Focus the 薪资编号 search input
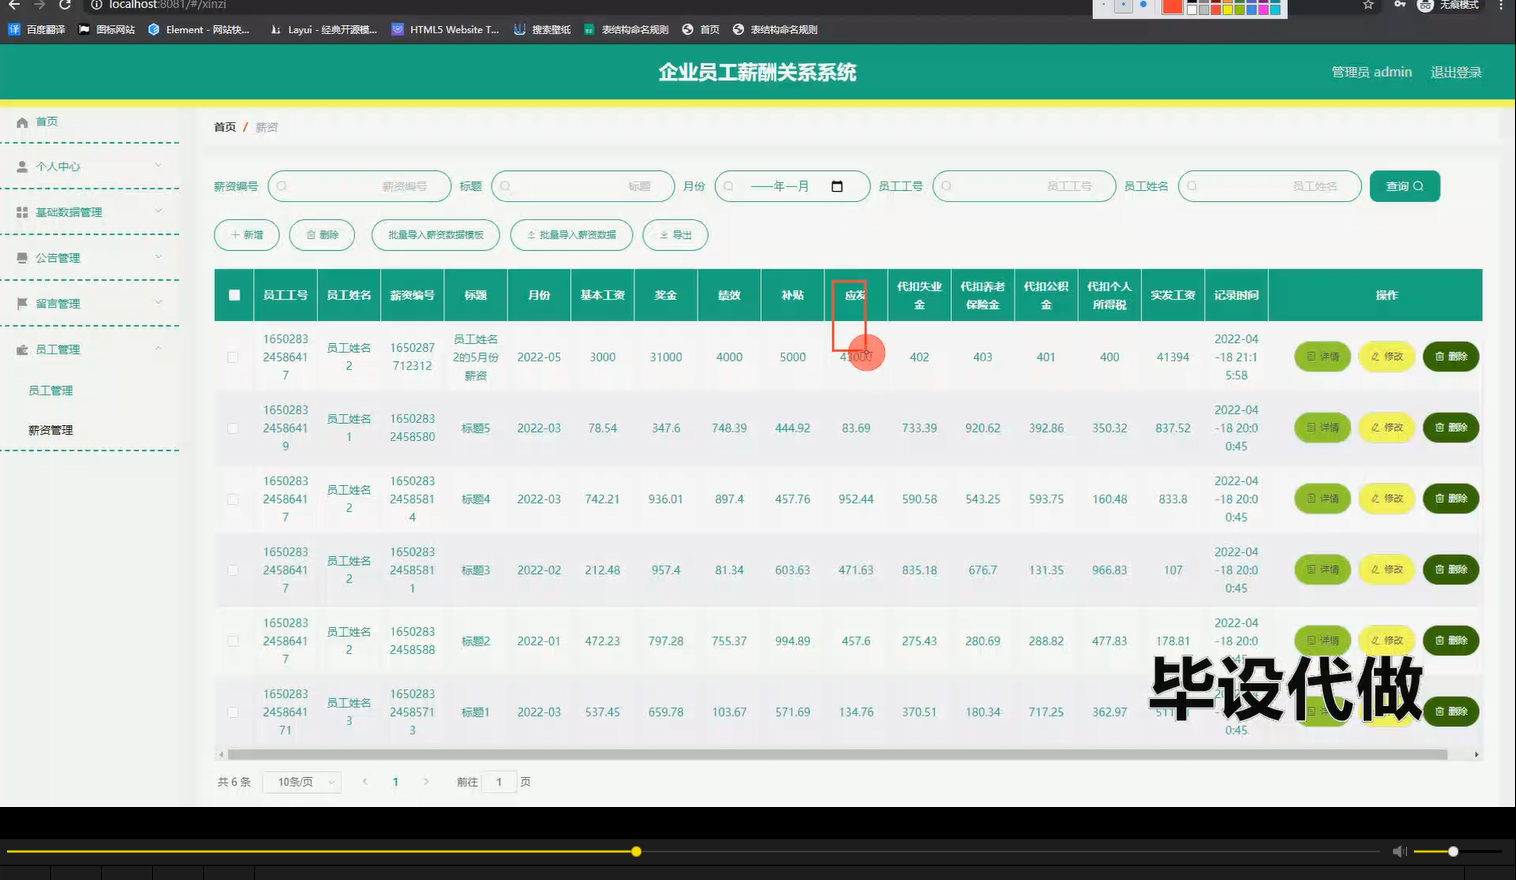 pyautogui.click(x=359, y=186)
